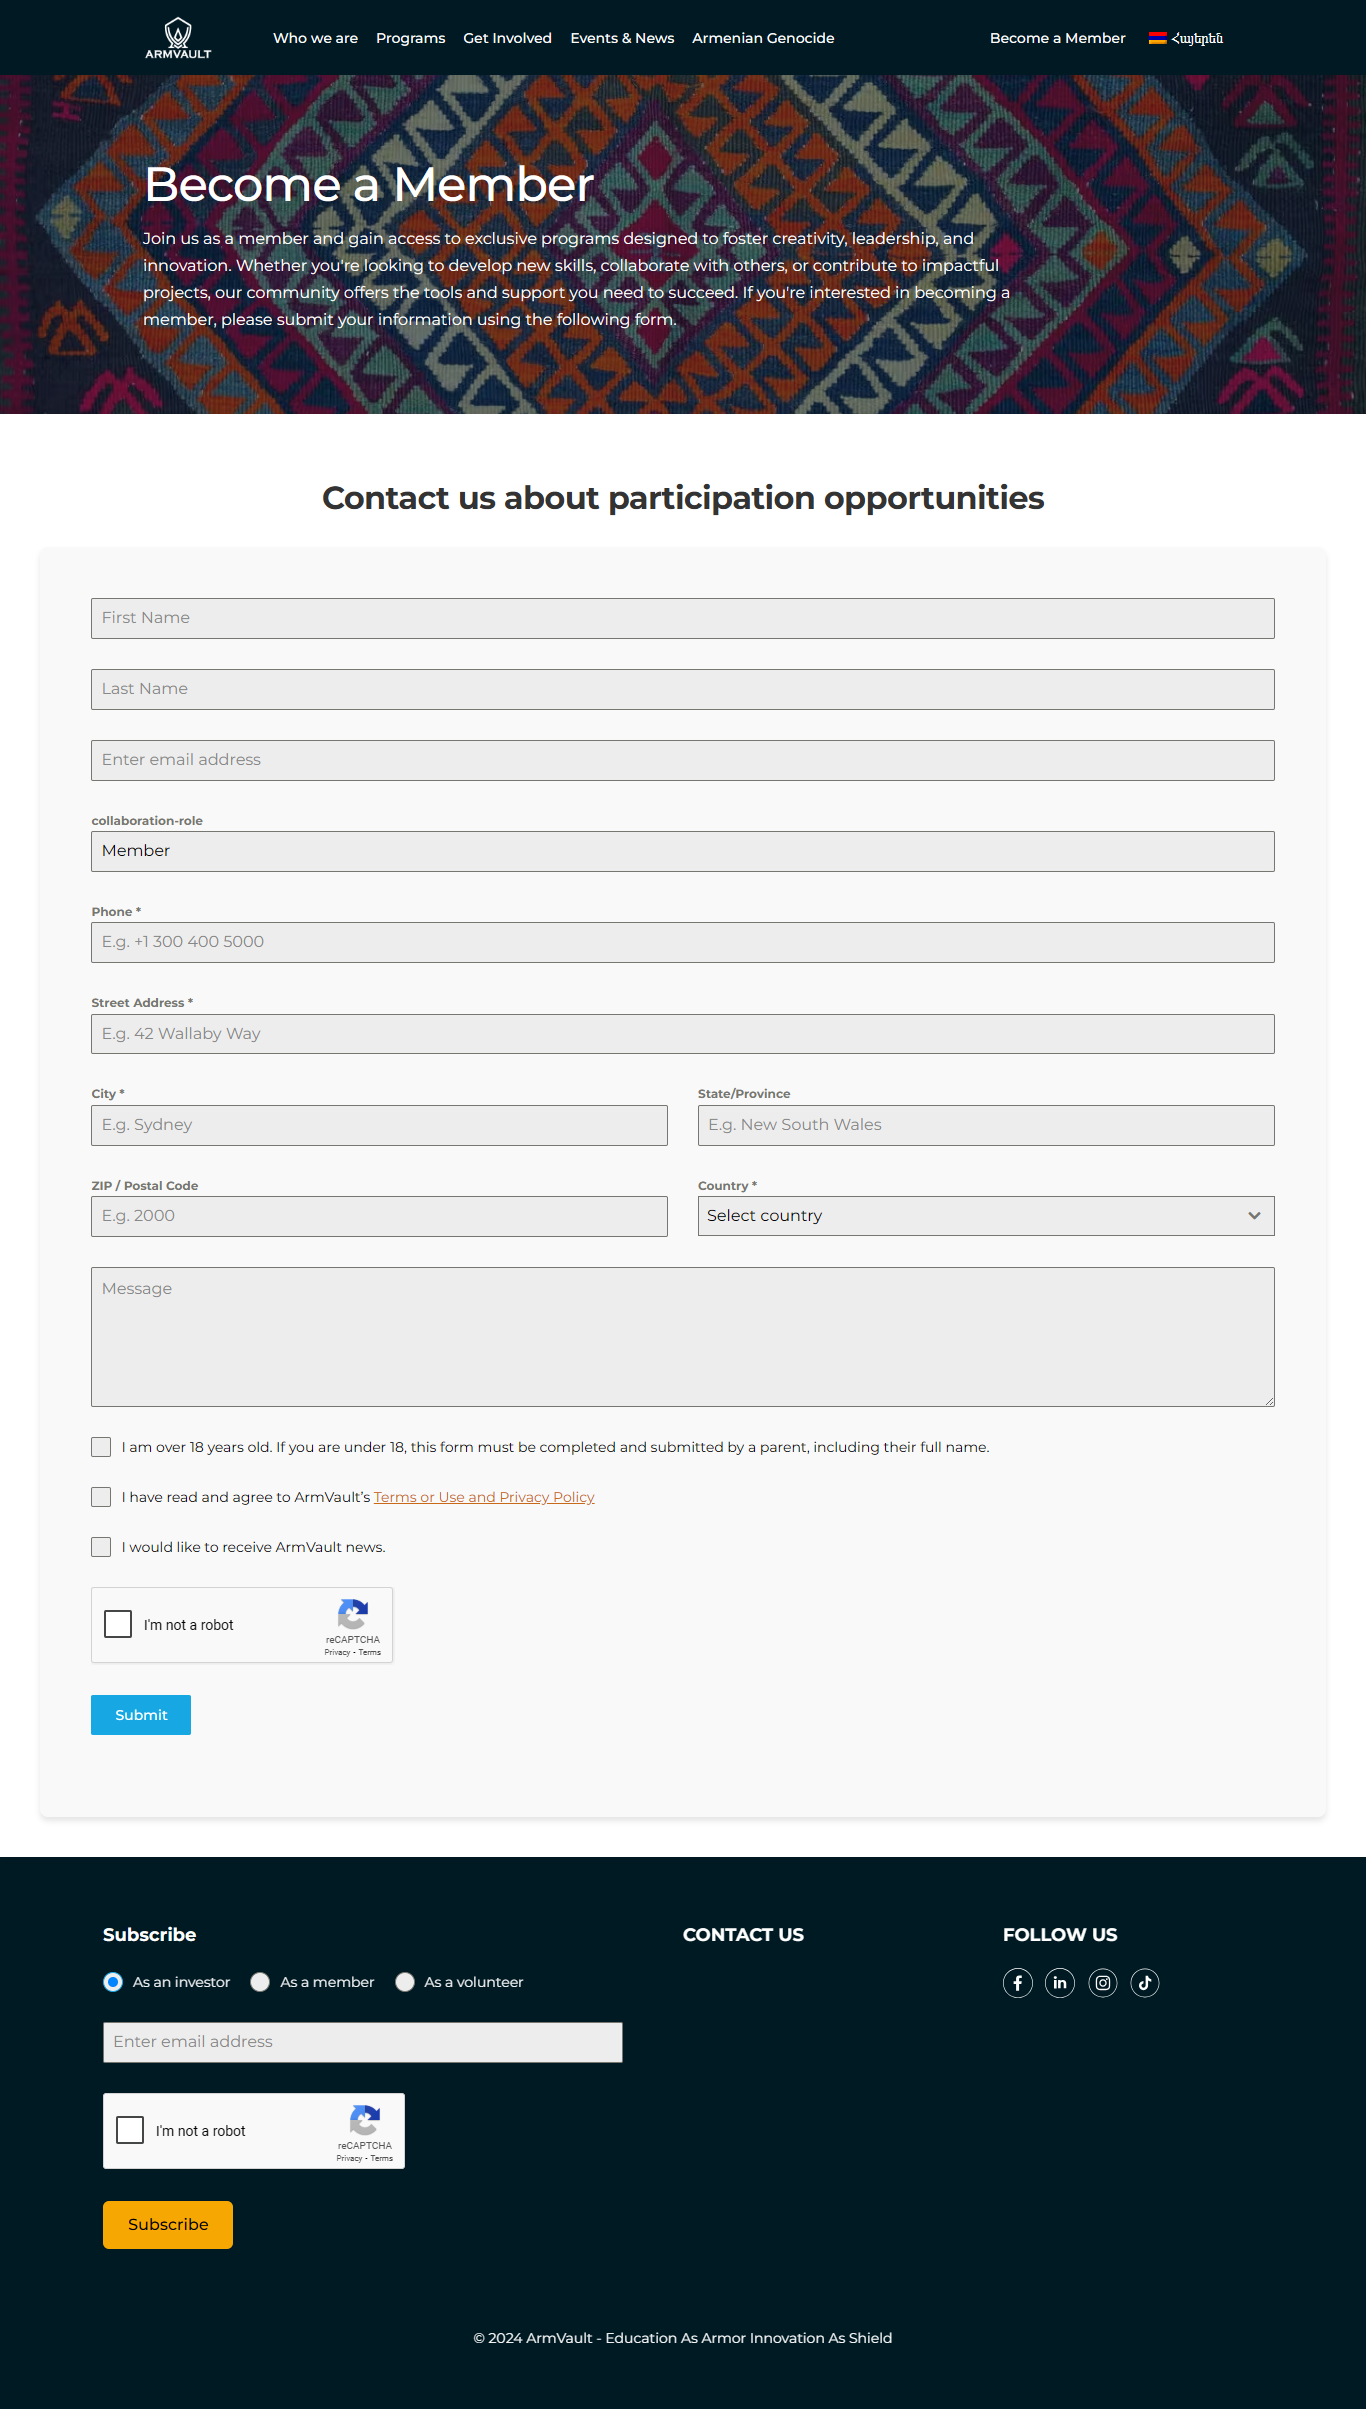Open ArmVault LinkedIn page icon
1366x2409 pixels.
[1059, 1983]
